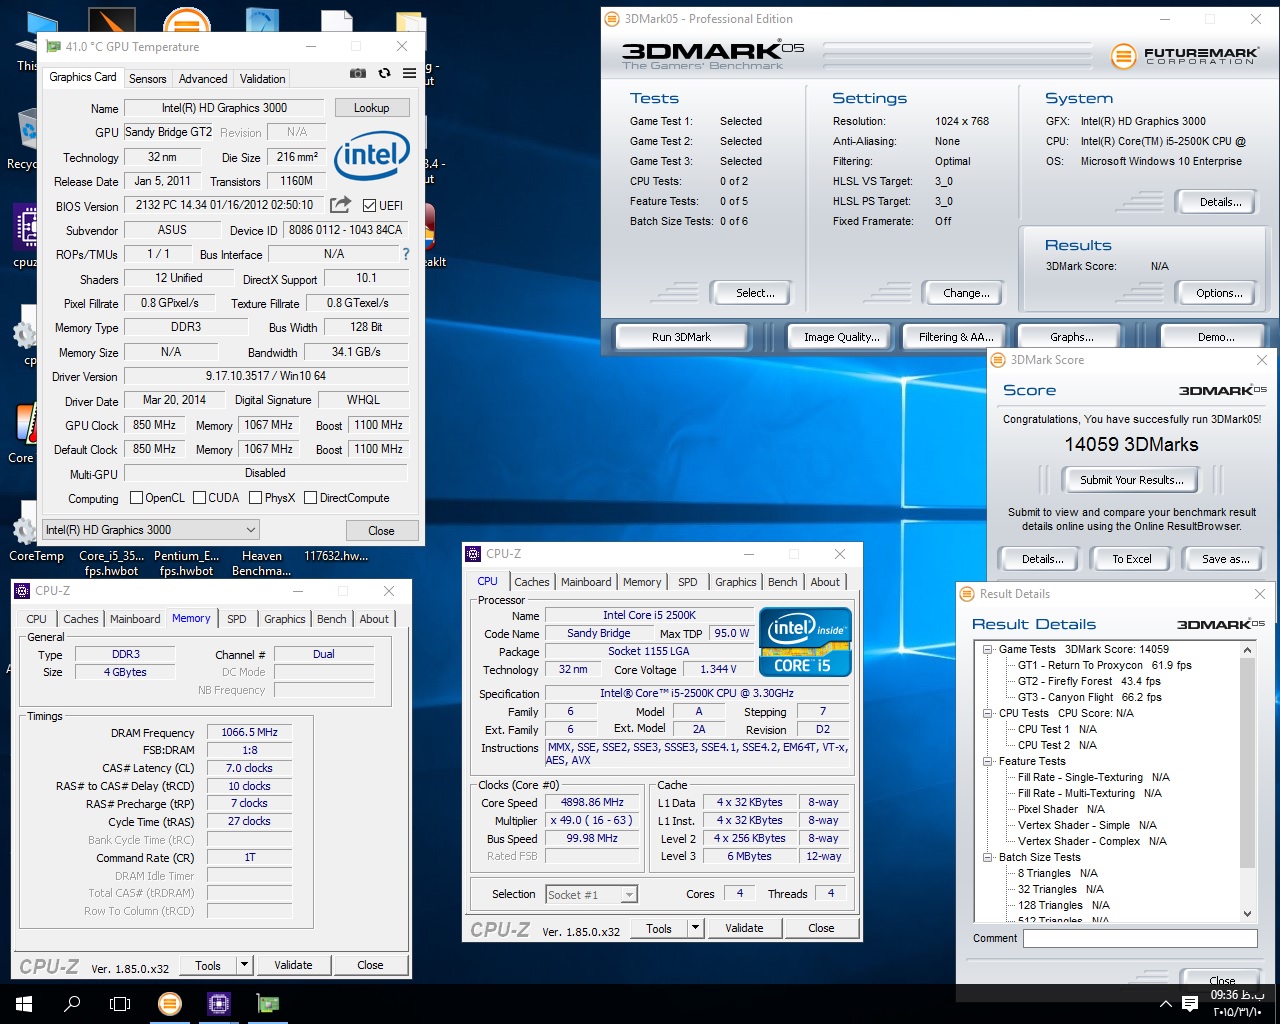Image resolution: width=1280 pixels, height=1024 pixels.
Task: Select the Pentium_E fps.hwbot desktop file
Action: coord(187,563)
